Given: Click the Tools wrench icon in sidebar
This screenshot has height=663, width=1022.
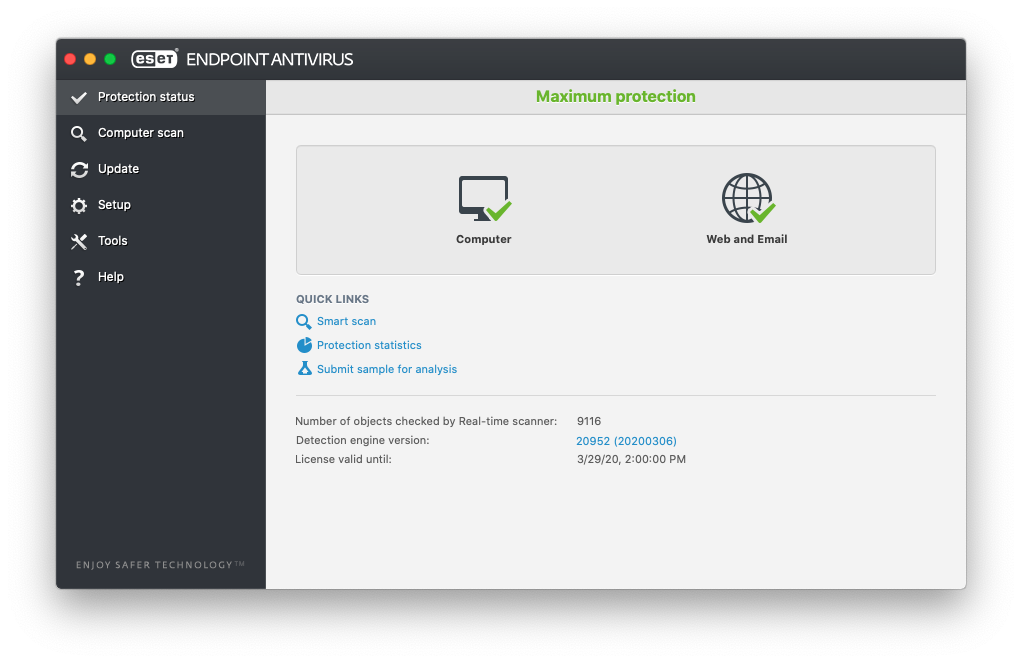Looking at the screenshot, I should (x=79, y=241).
